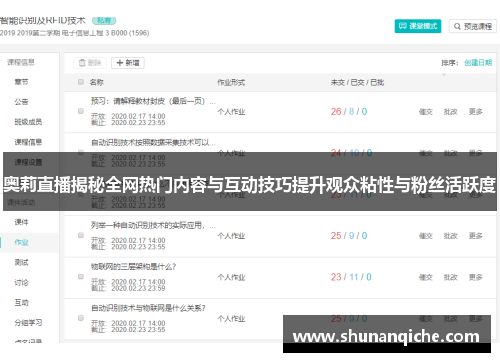Open 更多 for the 预习 assignment

click(x=476, y=112)
